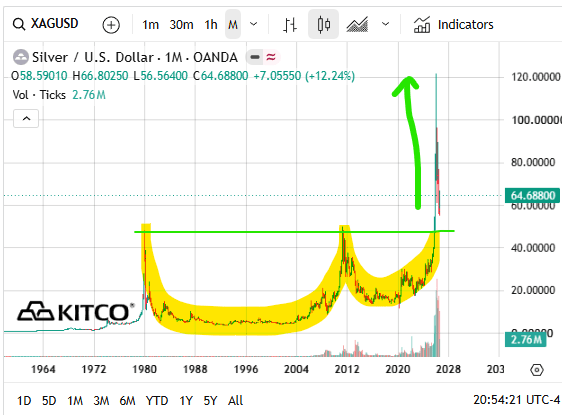Viewport: 562px width, 415px height.
Task: Click the 20:54:21 UTC-4 timezone clock
Action: pos(516,400)
